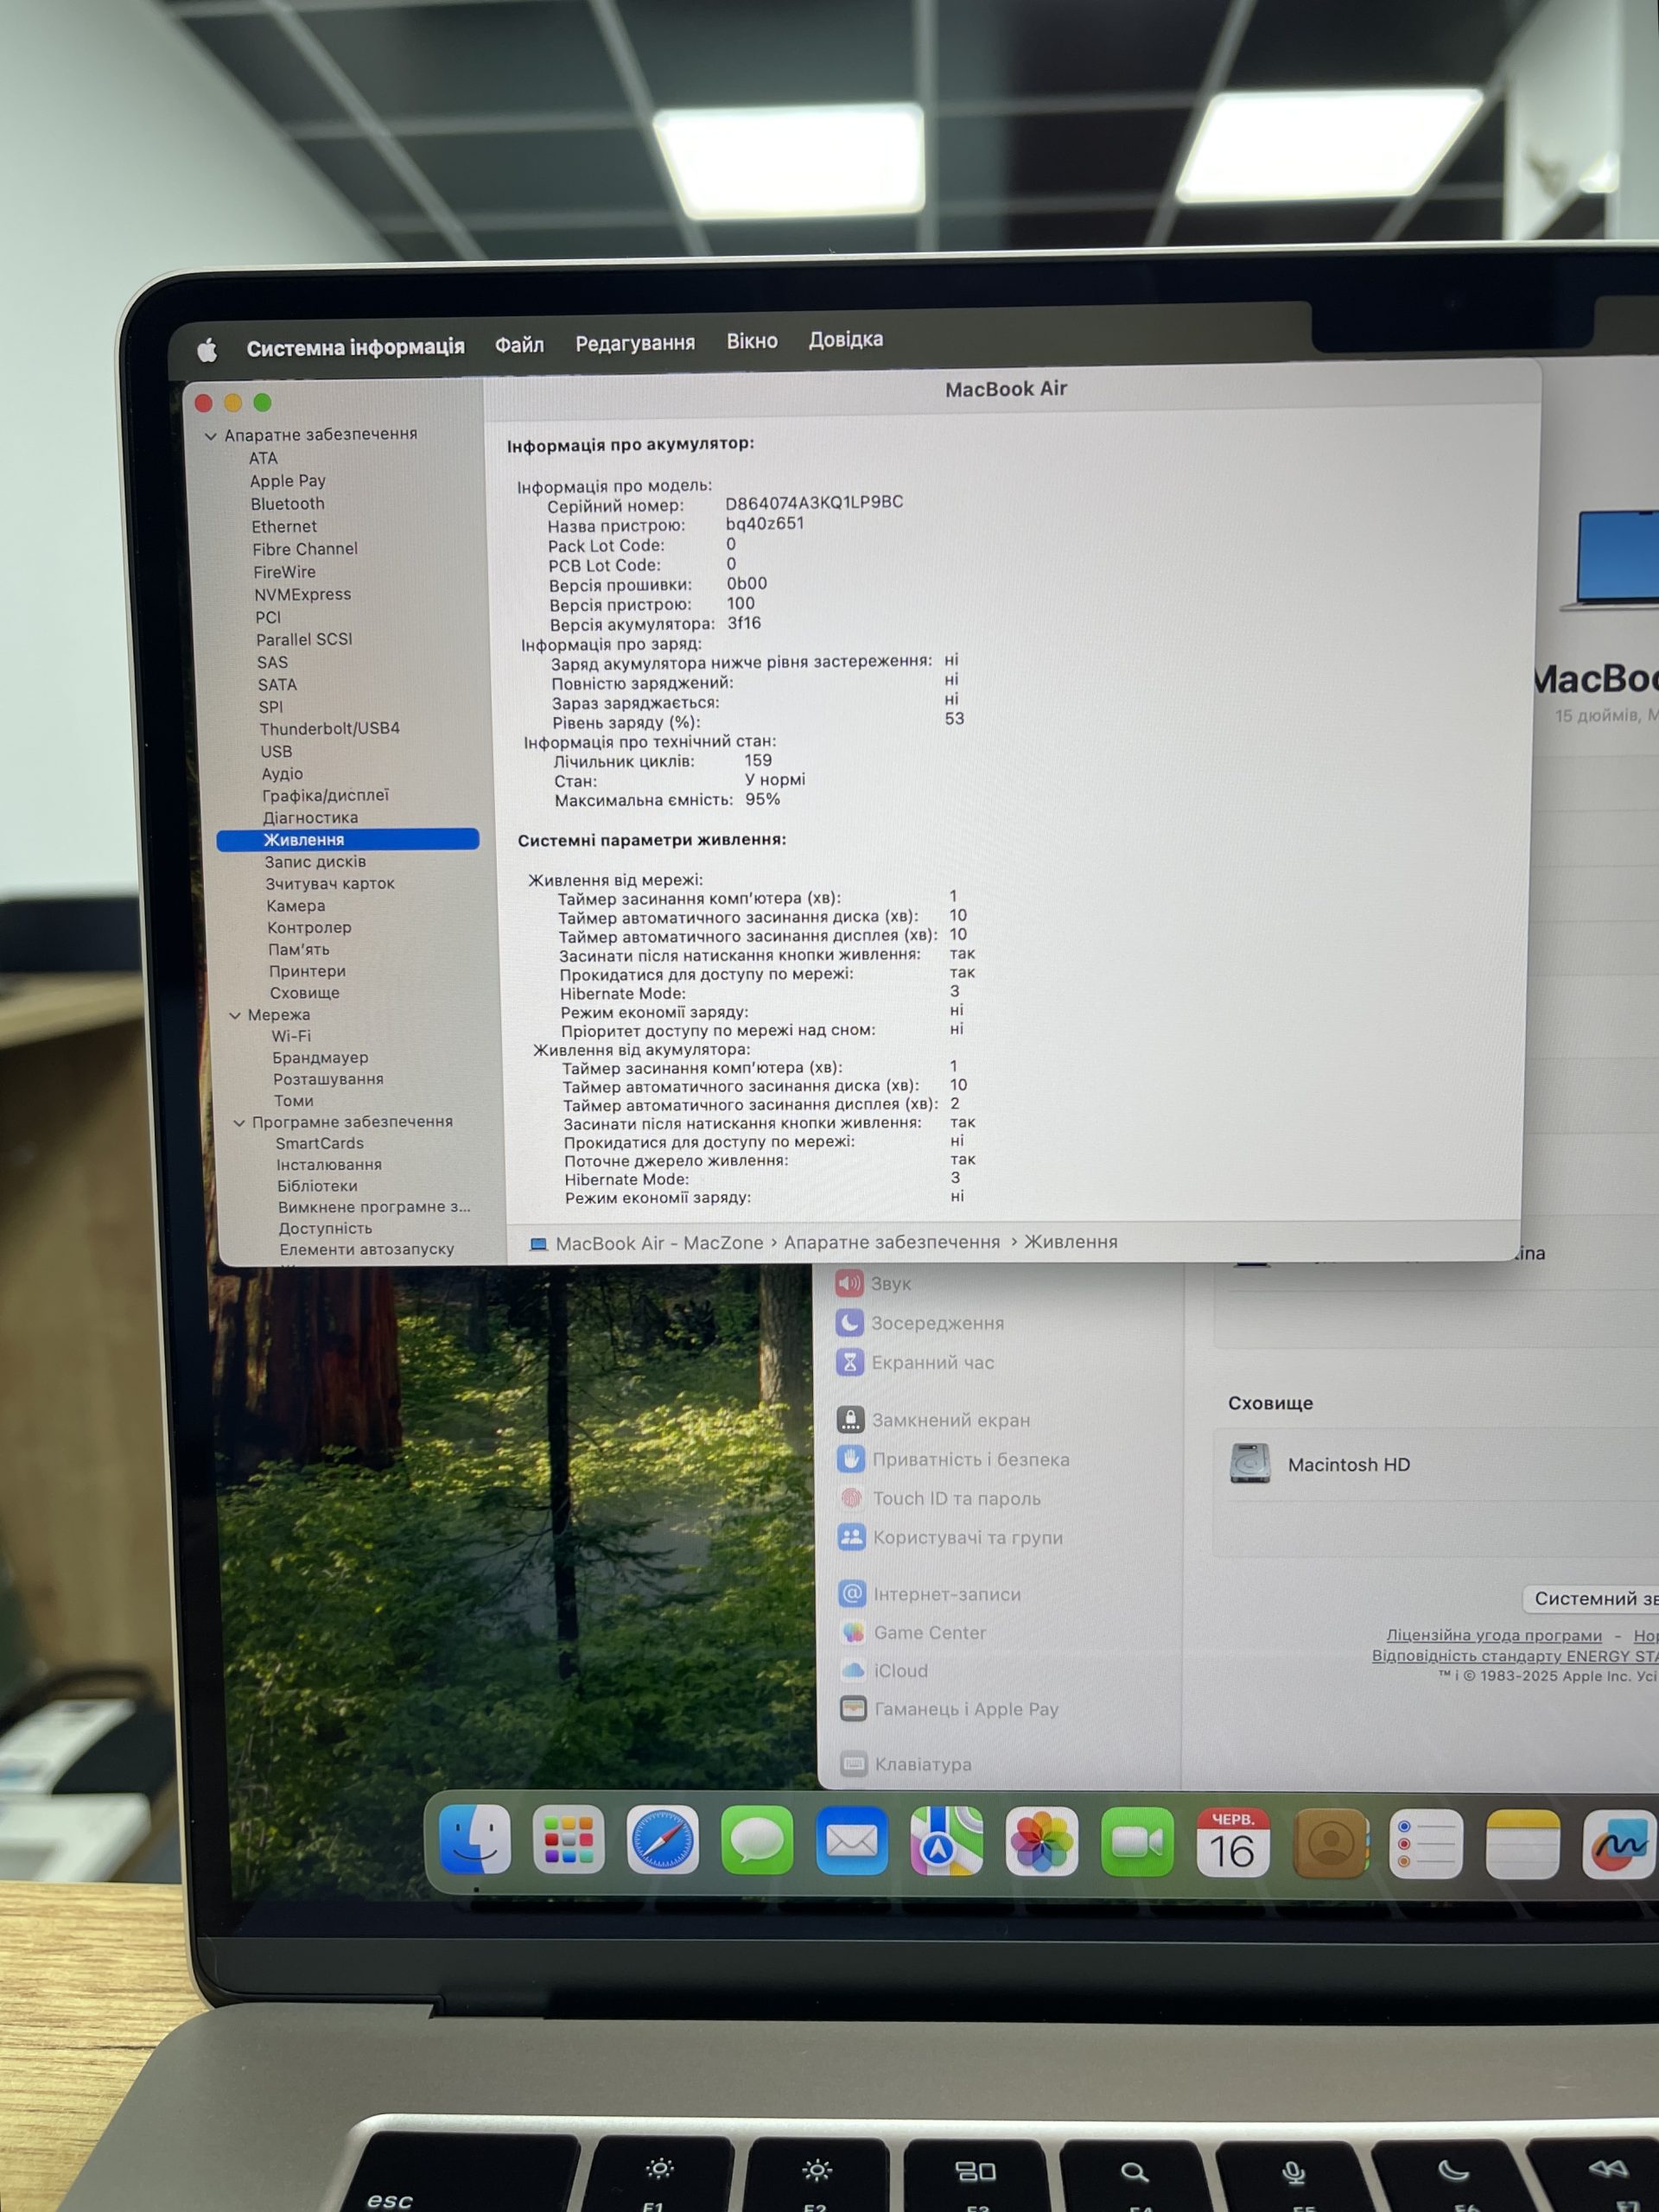The height and width of the screenshot is (2212, 1659).
Task: Click Живлення in the path bar
Action: (x=1071, y=1241)
